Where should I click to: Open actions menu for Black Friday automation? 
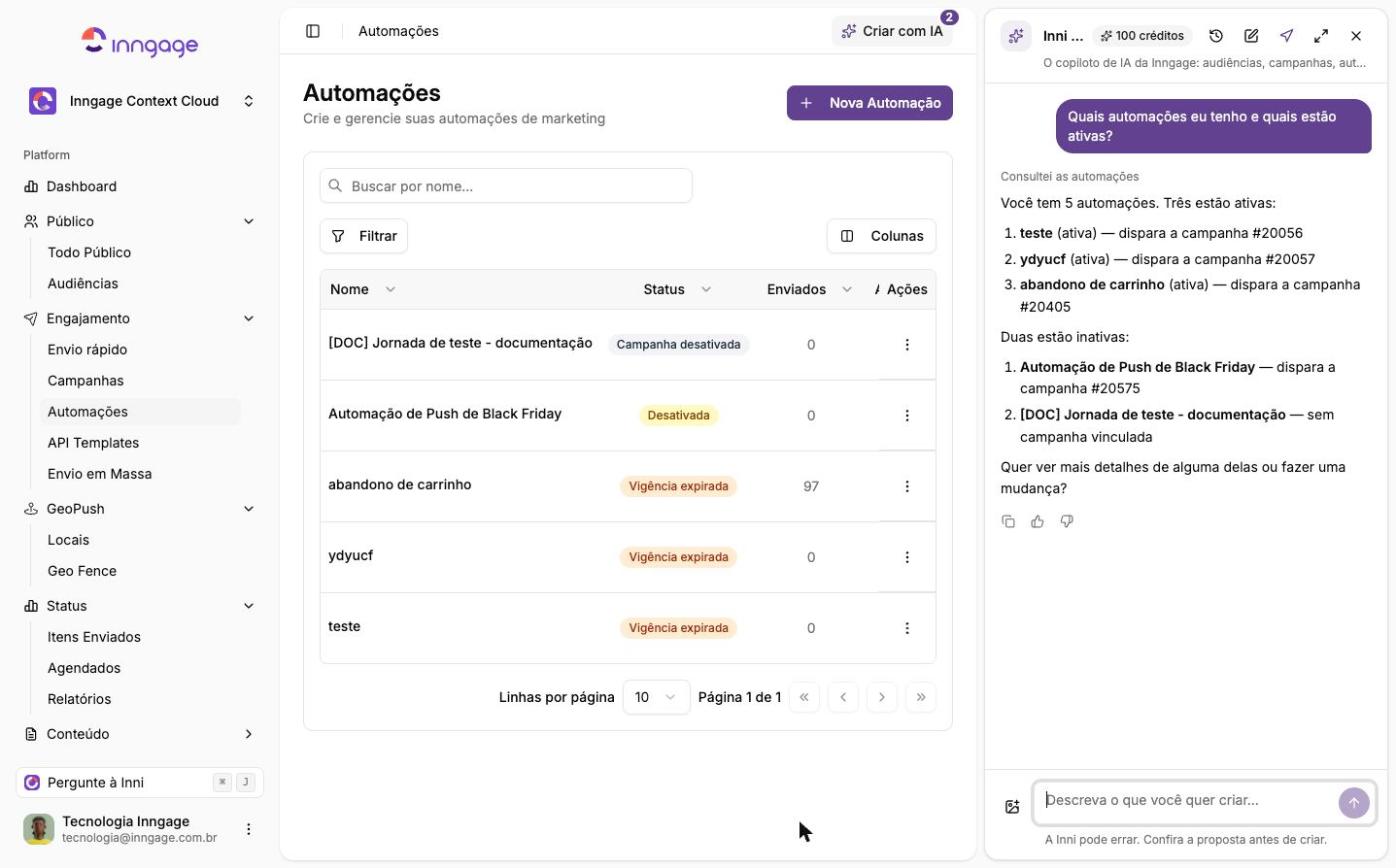pyautogui.click(x=907, y=415)
